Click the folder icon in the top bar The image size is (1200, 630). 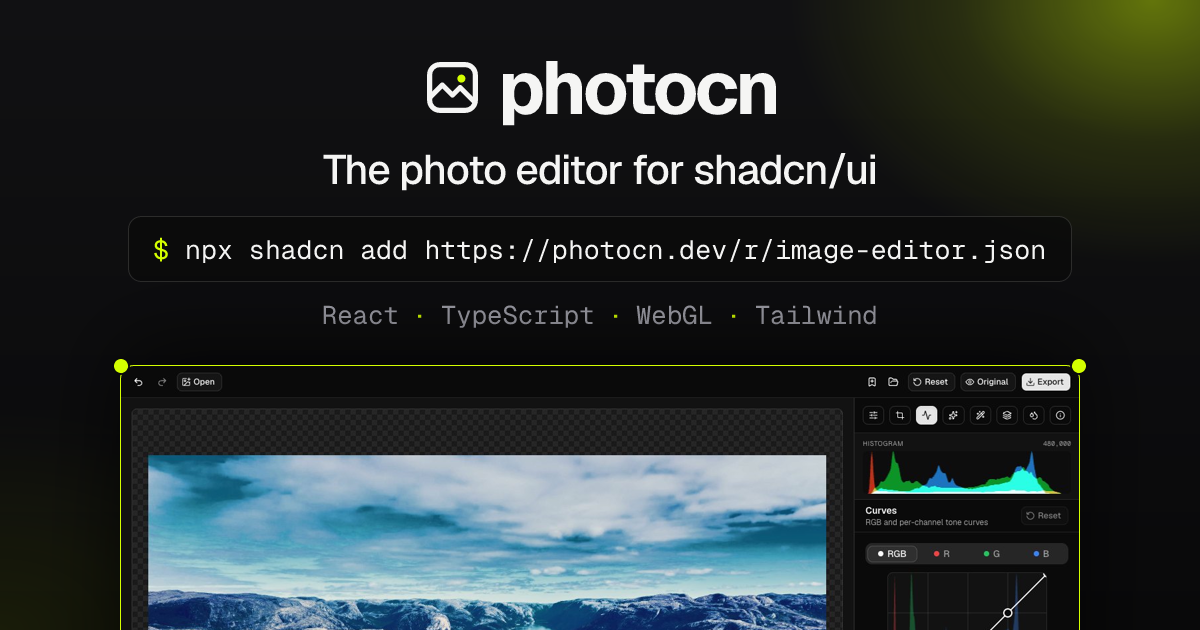point(893,382)
